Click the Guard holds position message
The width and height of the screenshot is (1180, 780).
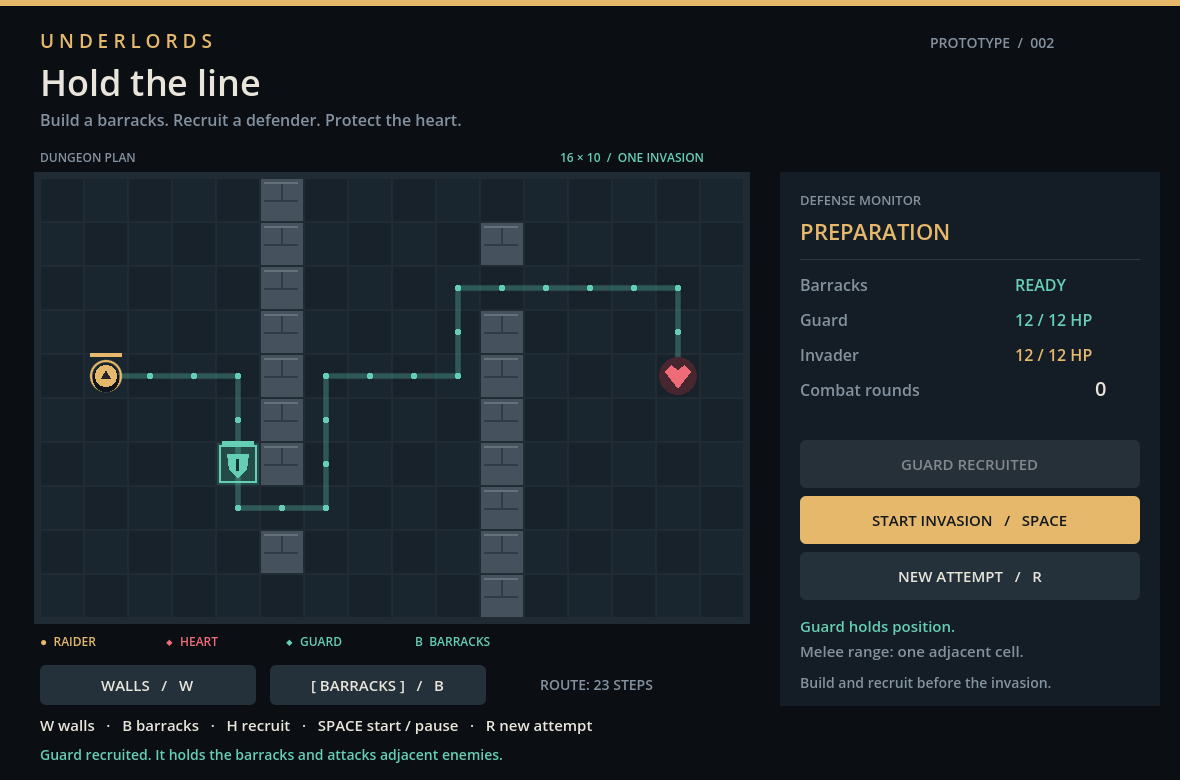pyautogui.click(x=877, y=626)
